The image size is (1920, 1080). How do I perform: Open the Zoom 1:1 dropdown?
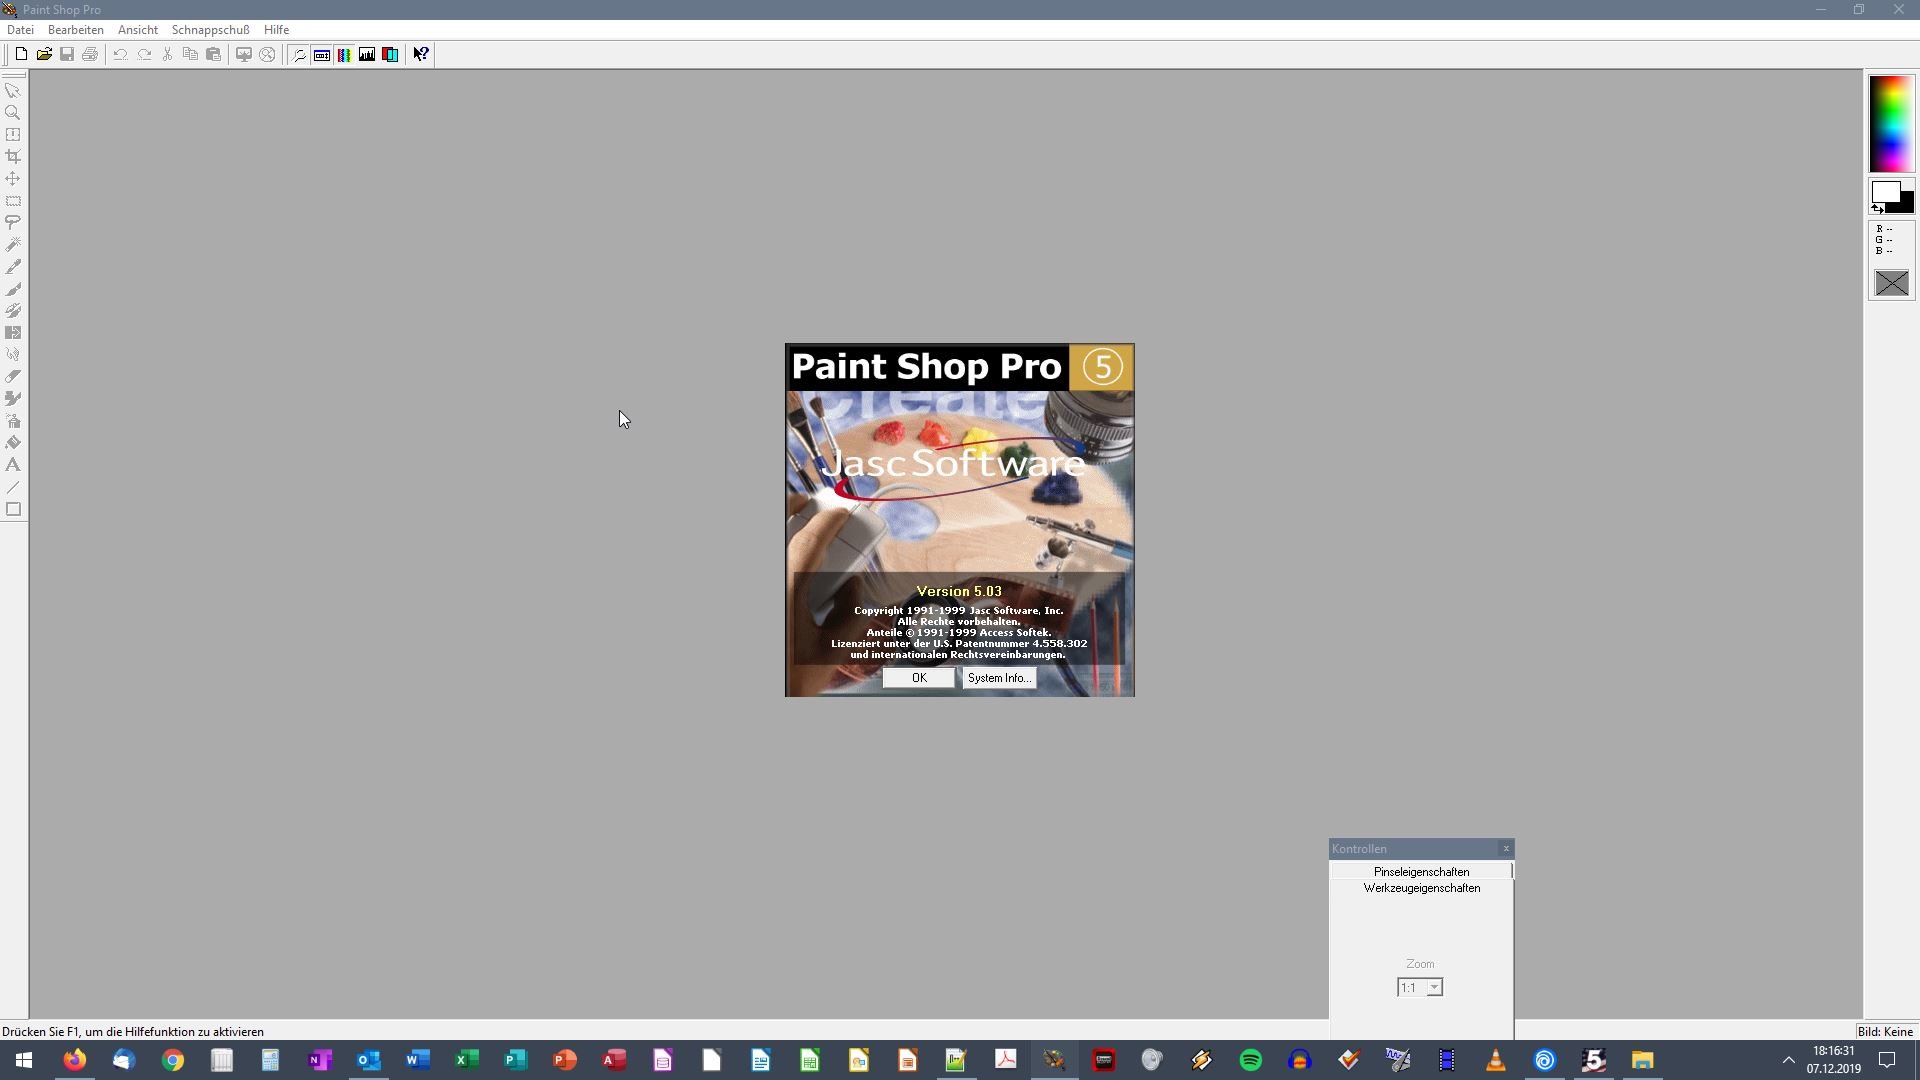(1434, 988)
